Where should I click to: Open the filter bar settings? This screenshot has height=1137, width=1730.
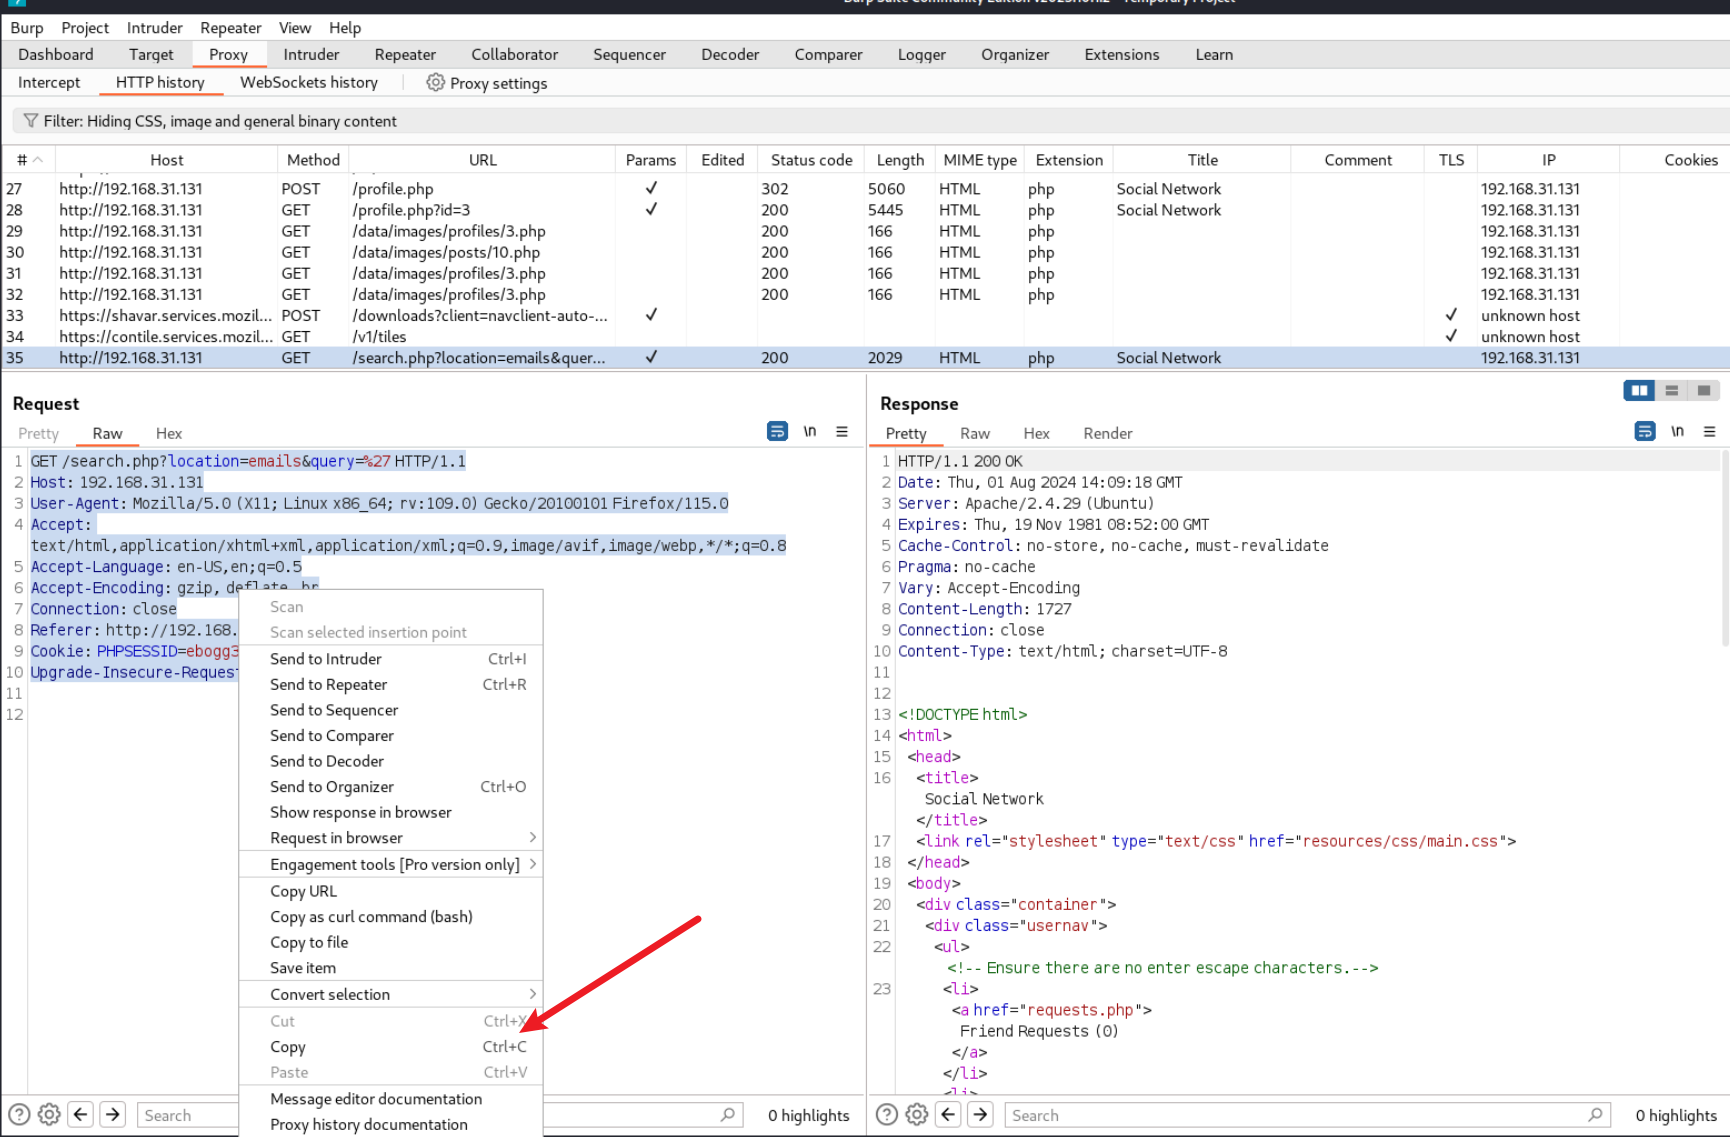pyautogui.click(x=870, y=121)
